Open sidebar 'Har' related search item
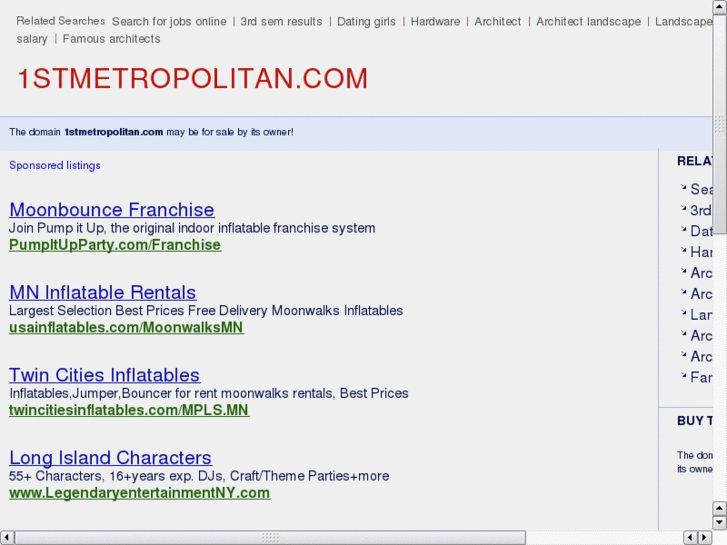 coord(701,251)
